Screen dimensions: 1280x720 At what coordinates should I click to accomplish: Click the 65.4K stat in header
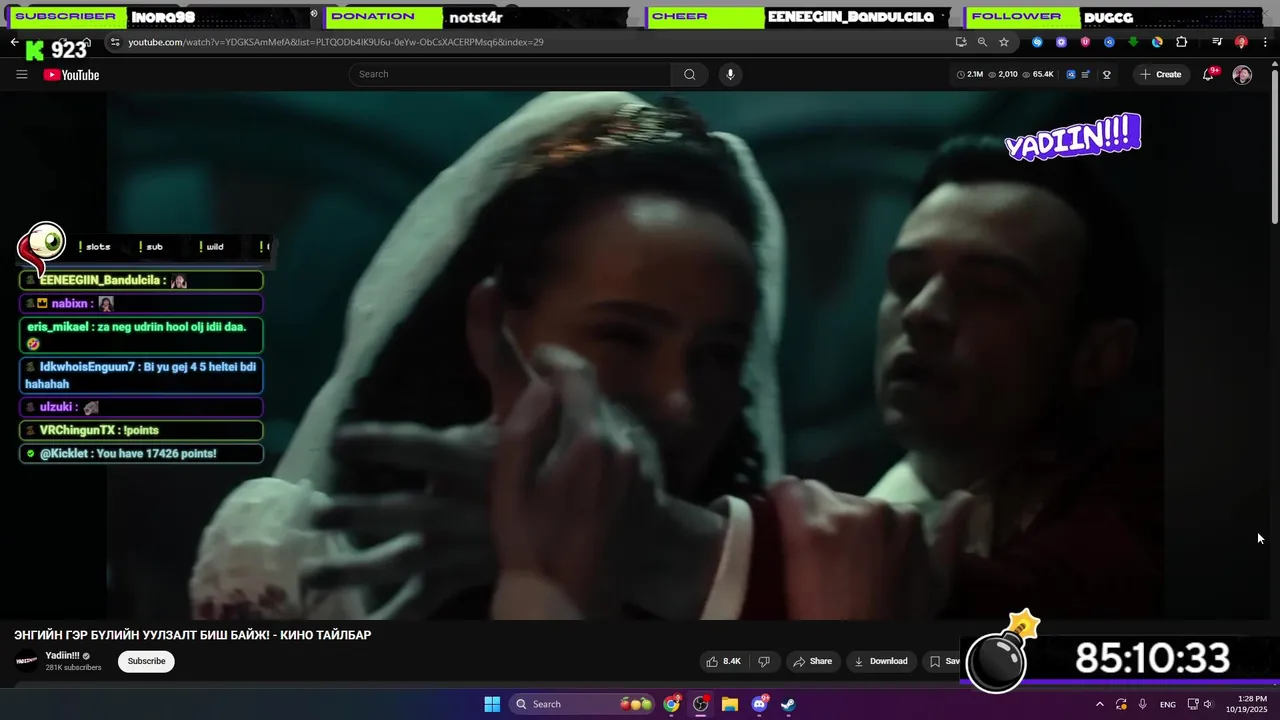pyautogui.click(x=1038, y=74)
